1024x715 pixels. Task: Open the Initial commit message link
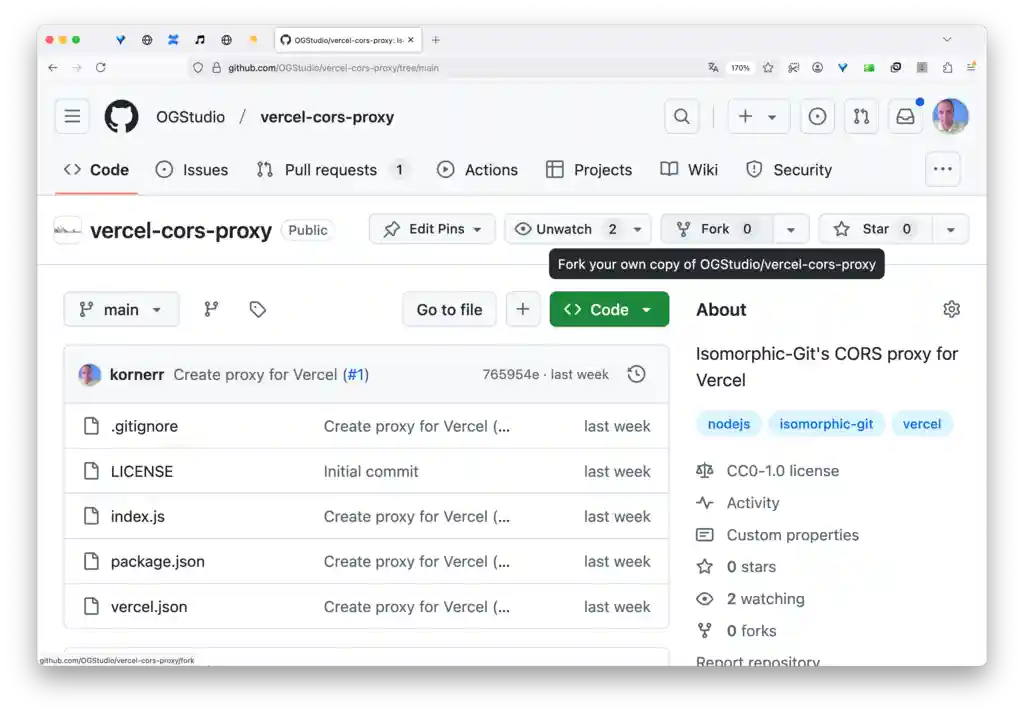pos(371,471)
